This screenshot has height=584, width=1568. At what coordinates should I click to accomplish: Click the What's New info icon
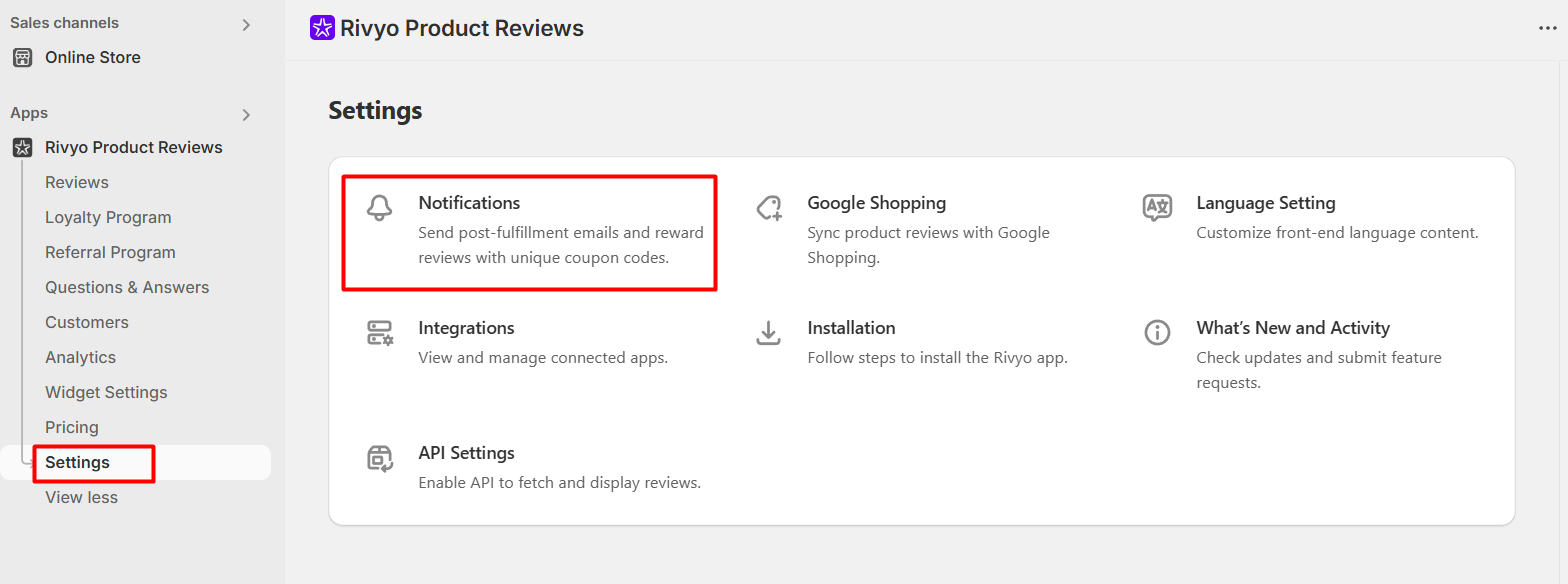click(x=1157, y=333)
